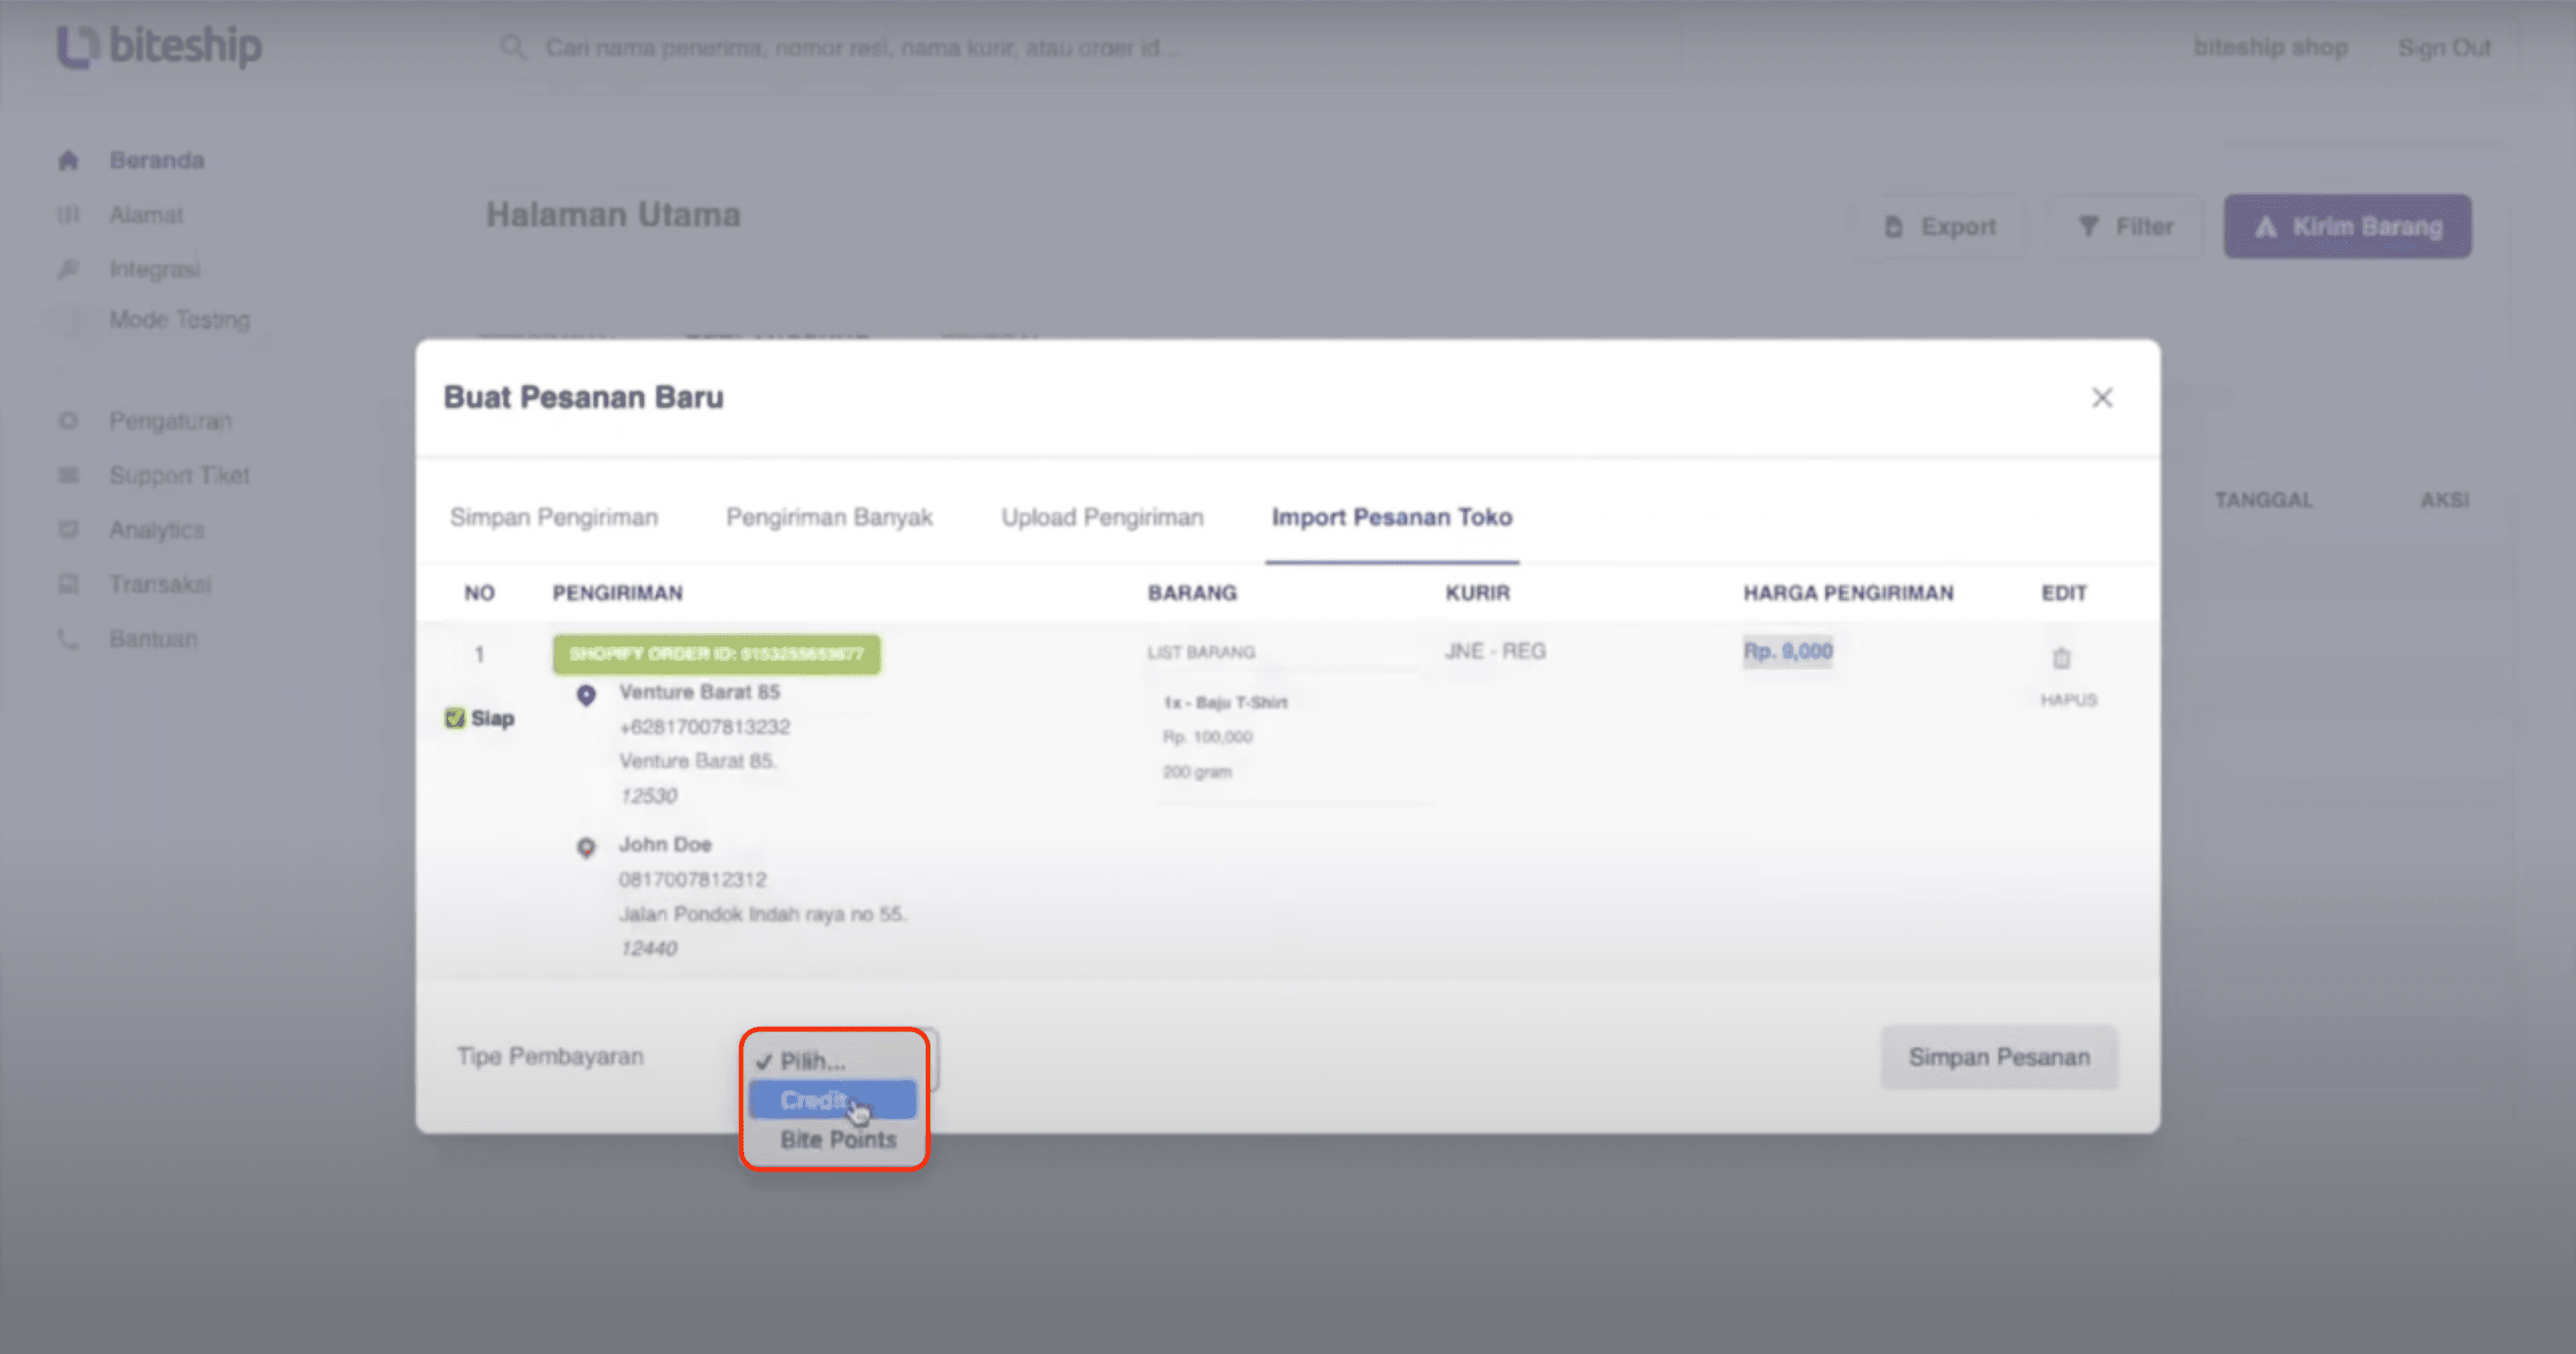2576x1354 pixels.
Task: Toggle the Siap checkbox
Action: [x=455, y=718]
